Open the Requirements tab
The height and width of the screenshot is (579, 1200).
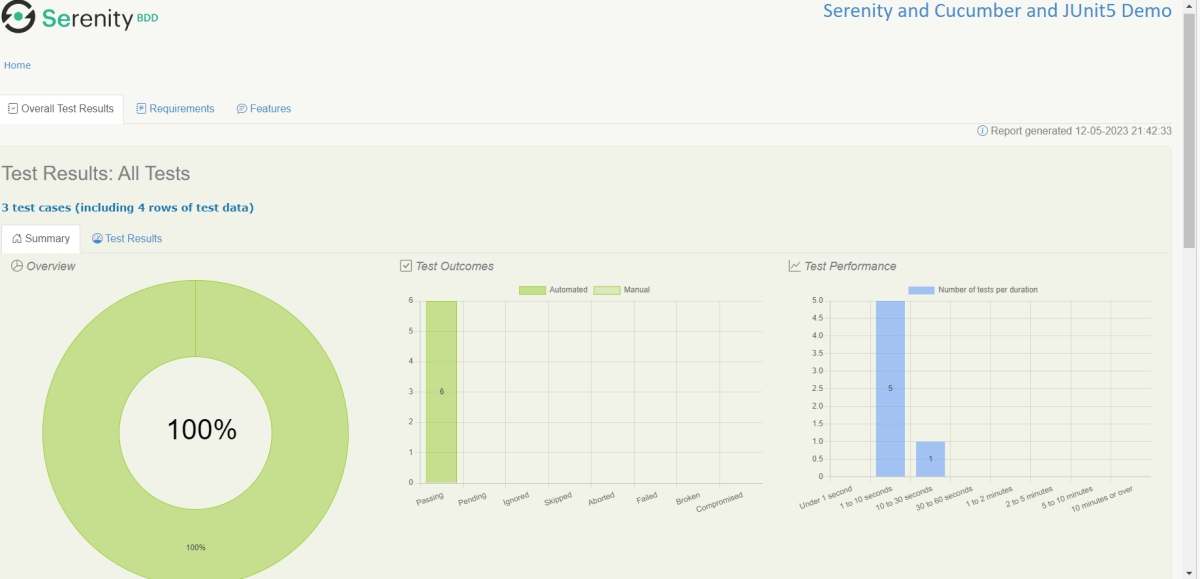point(181,109)
